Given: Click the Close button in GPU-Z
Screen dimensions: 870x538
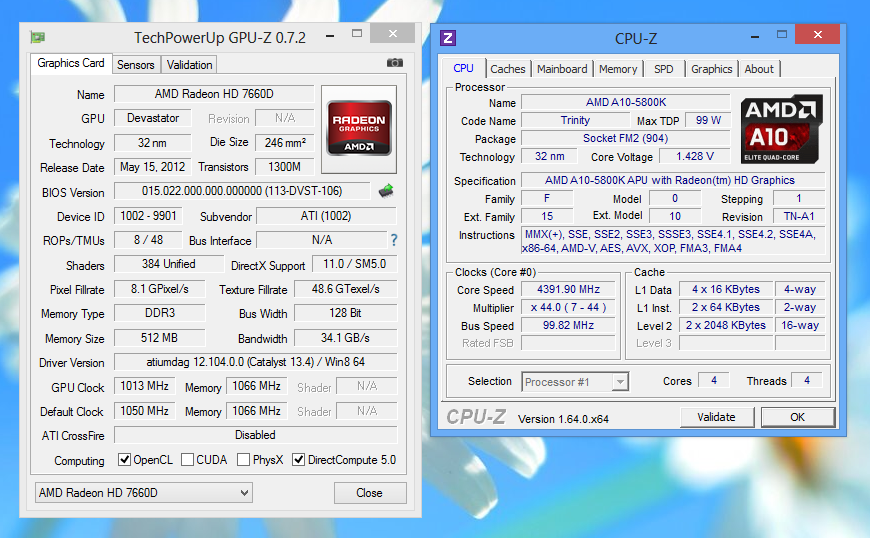Looking at the screenshot, I should tap(370, 493).
